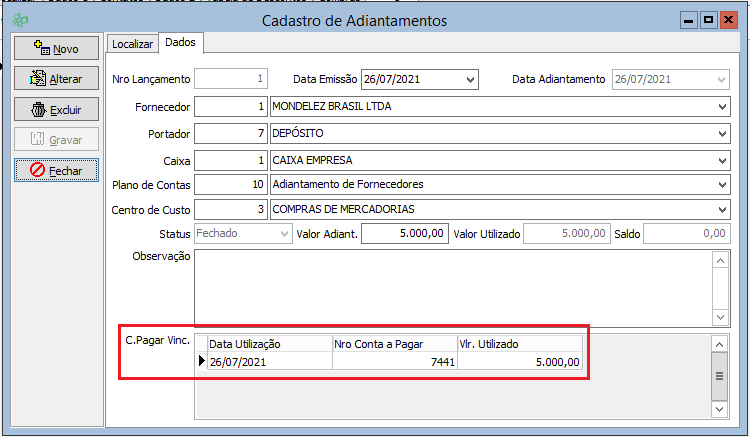Image resolution: width=750 pixels, height=437 pixels.
Task: Open the Portador DEPÓSITO dropdown
Action: [722, 133]
